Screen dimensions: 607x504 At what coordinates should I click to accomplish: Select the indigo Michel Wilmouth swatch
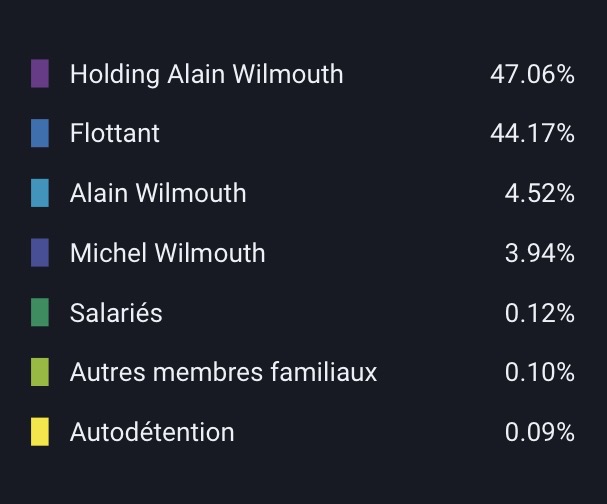(40, 253)
